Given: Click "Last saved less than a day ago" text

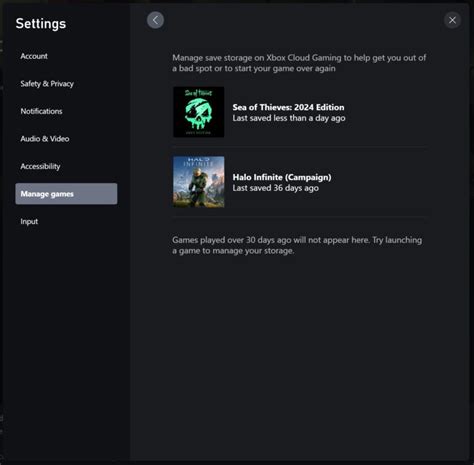Looking at the screenshot, I should point(289,118).
